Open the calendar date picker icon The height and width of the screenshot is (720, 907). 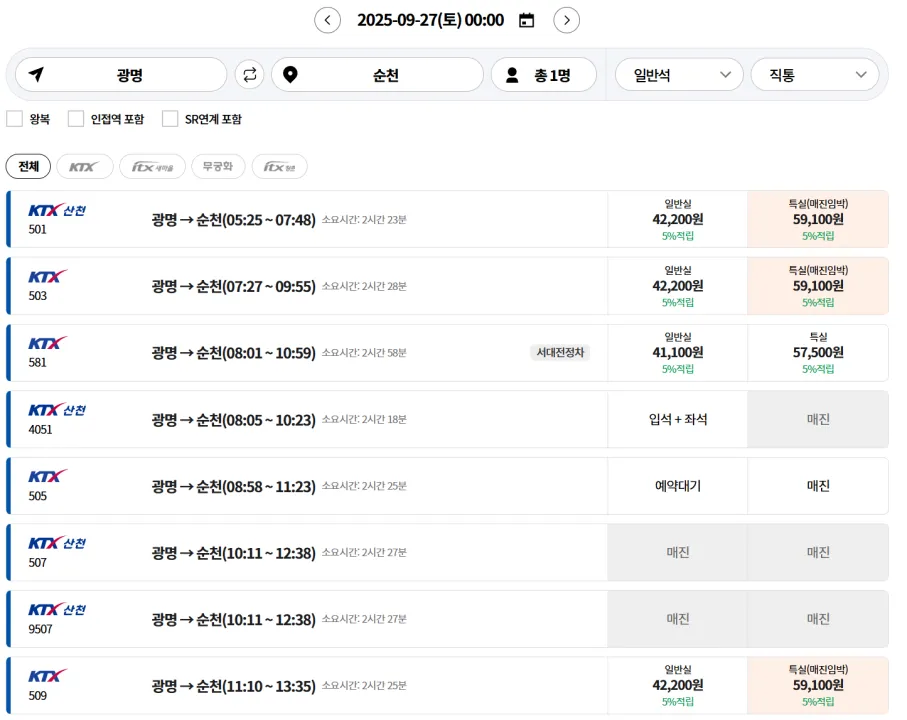[x=526, y=20]
